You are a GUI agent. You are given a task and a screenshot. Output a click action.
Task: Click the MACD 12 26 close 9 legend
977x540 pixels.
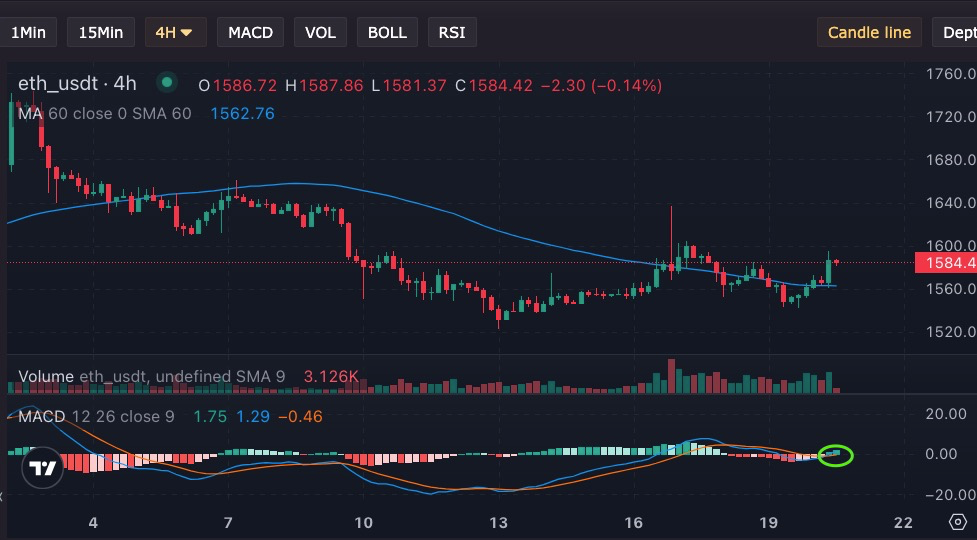(97, 416)
